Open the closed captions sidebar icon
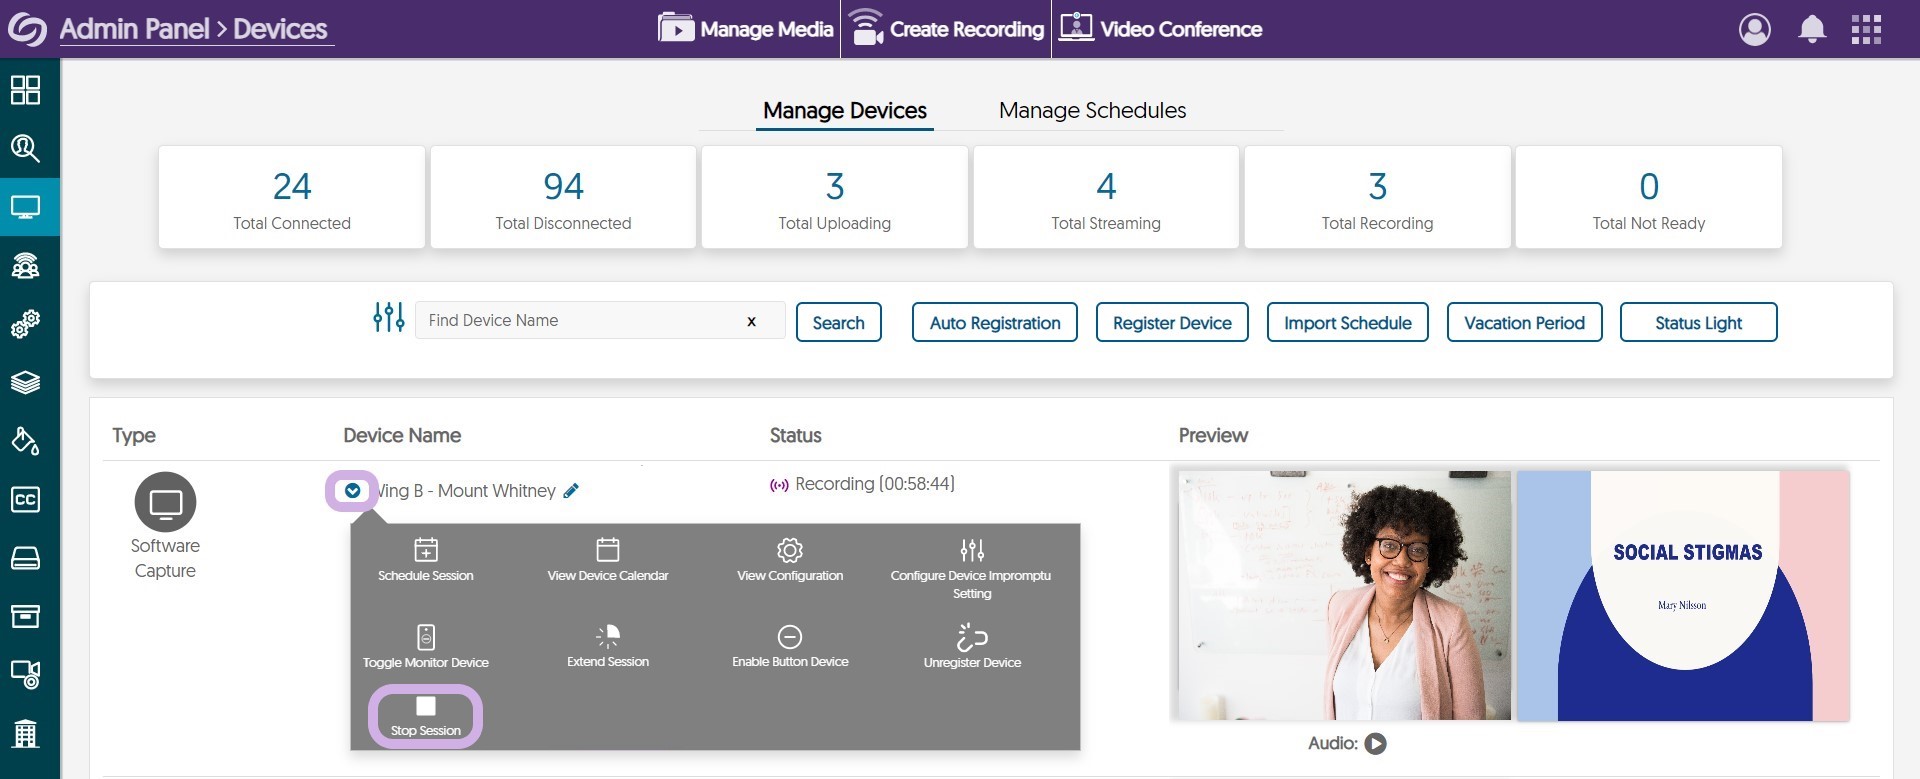 [25, 500]
